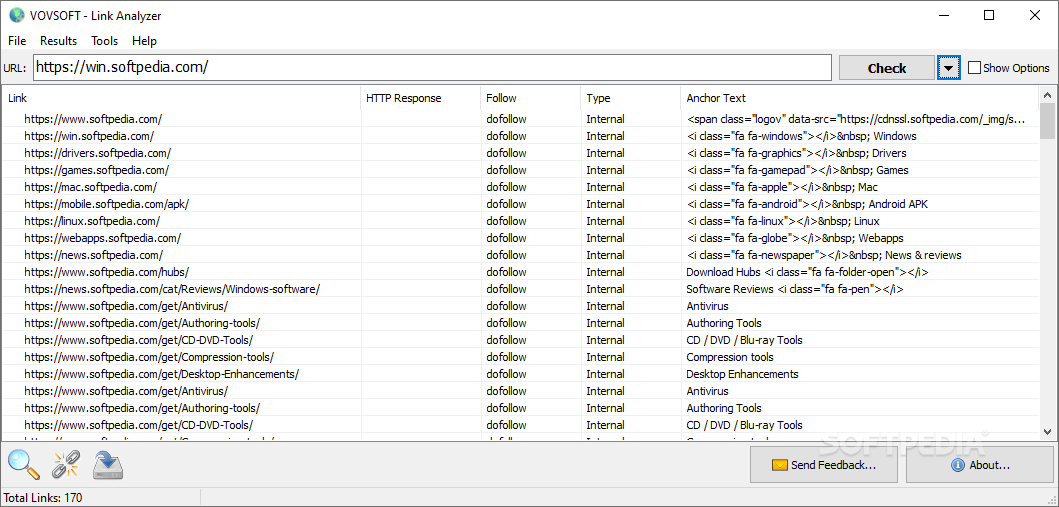Click the anchor text ending with Games
Image resolution: width=1059 pixels, height=507 pixels.
pyautogui.click(x=797, y=170)
